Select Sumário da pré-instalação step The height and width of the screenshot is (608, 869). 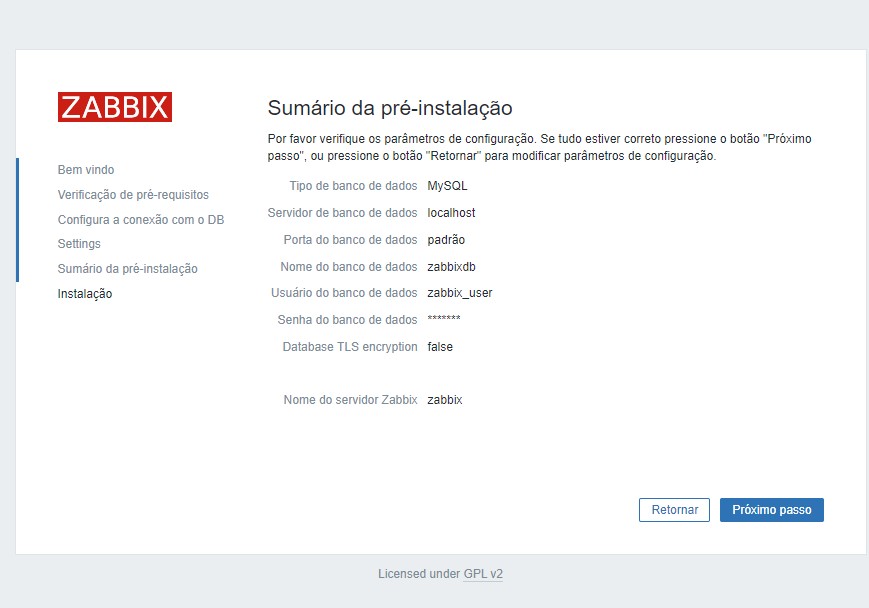coord(129,268)
